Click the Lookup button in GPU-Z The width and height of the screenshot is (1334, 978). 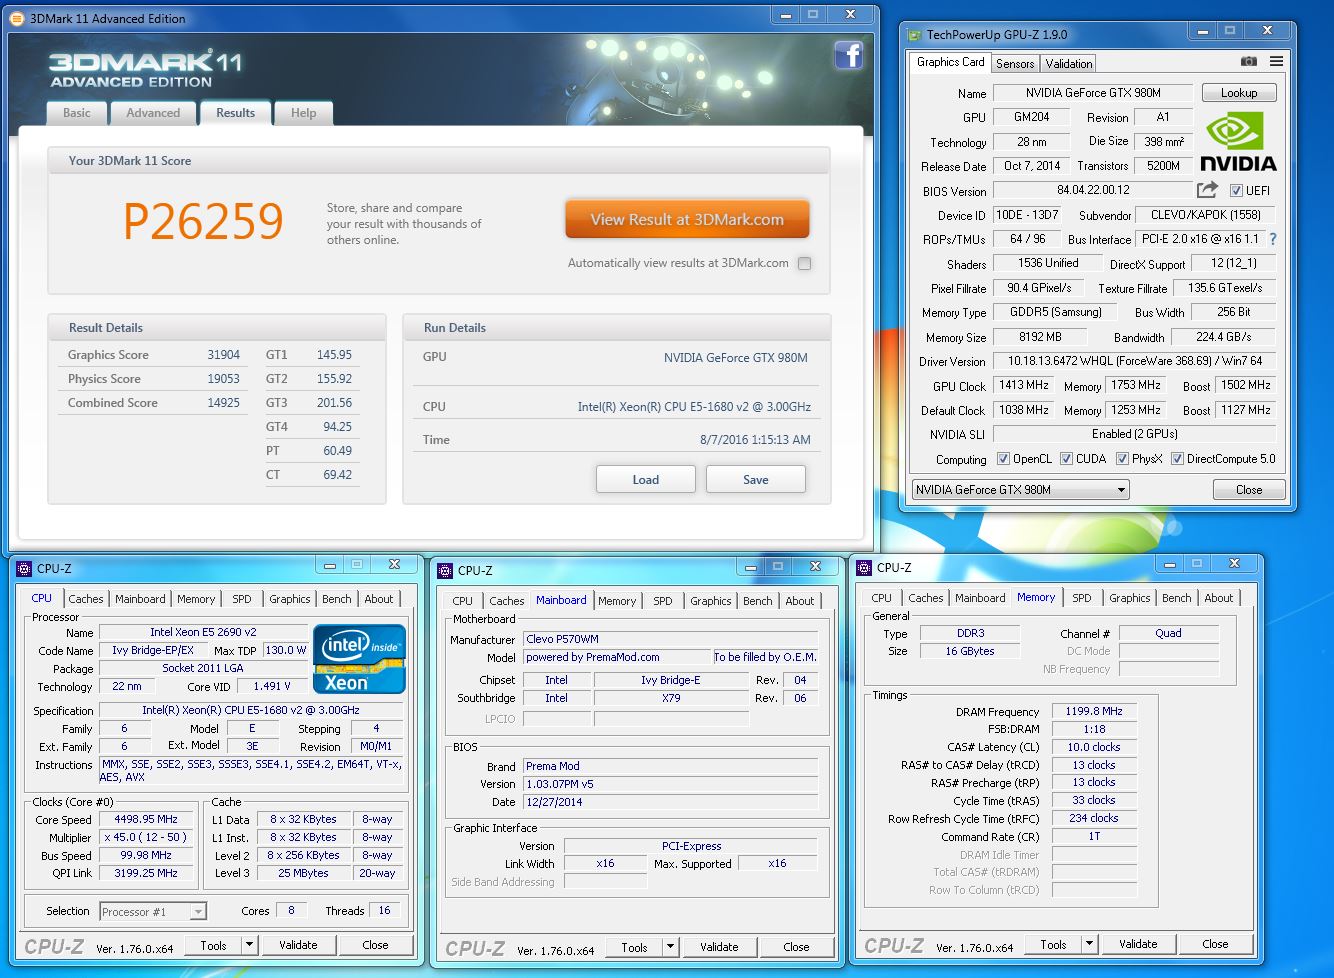click(1239, 93)
